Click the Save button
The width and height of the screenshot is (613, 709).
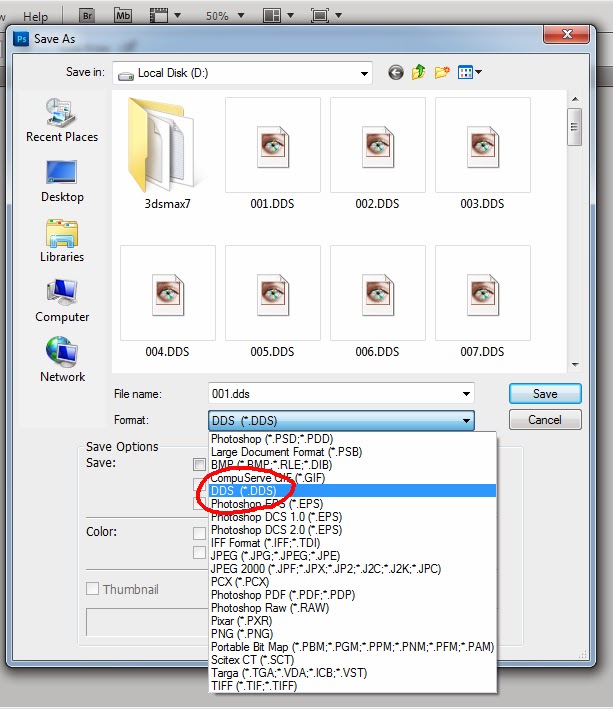pos(545,394)
